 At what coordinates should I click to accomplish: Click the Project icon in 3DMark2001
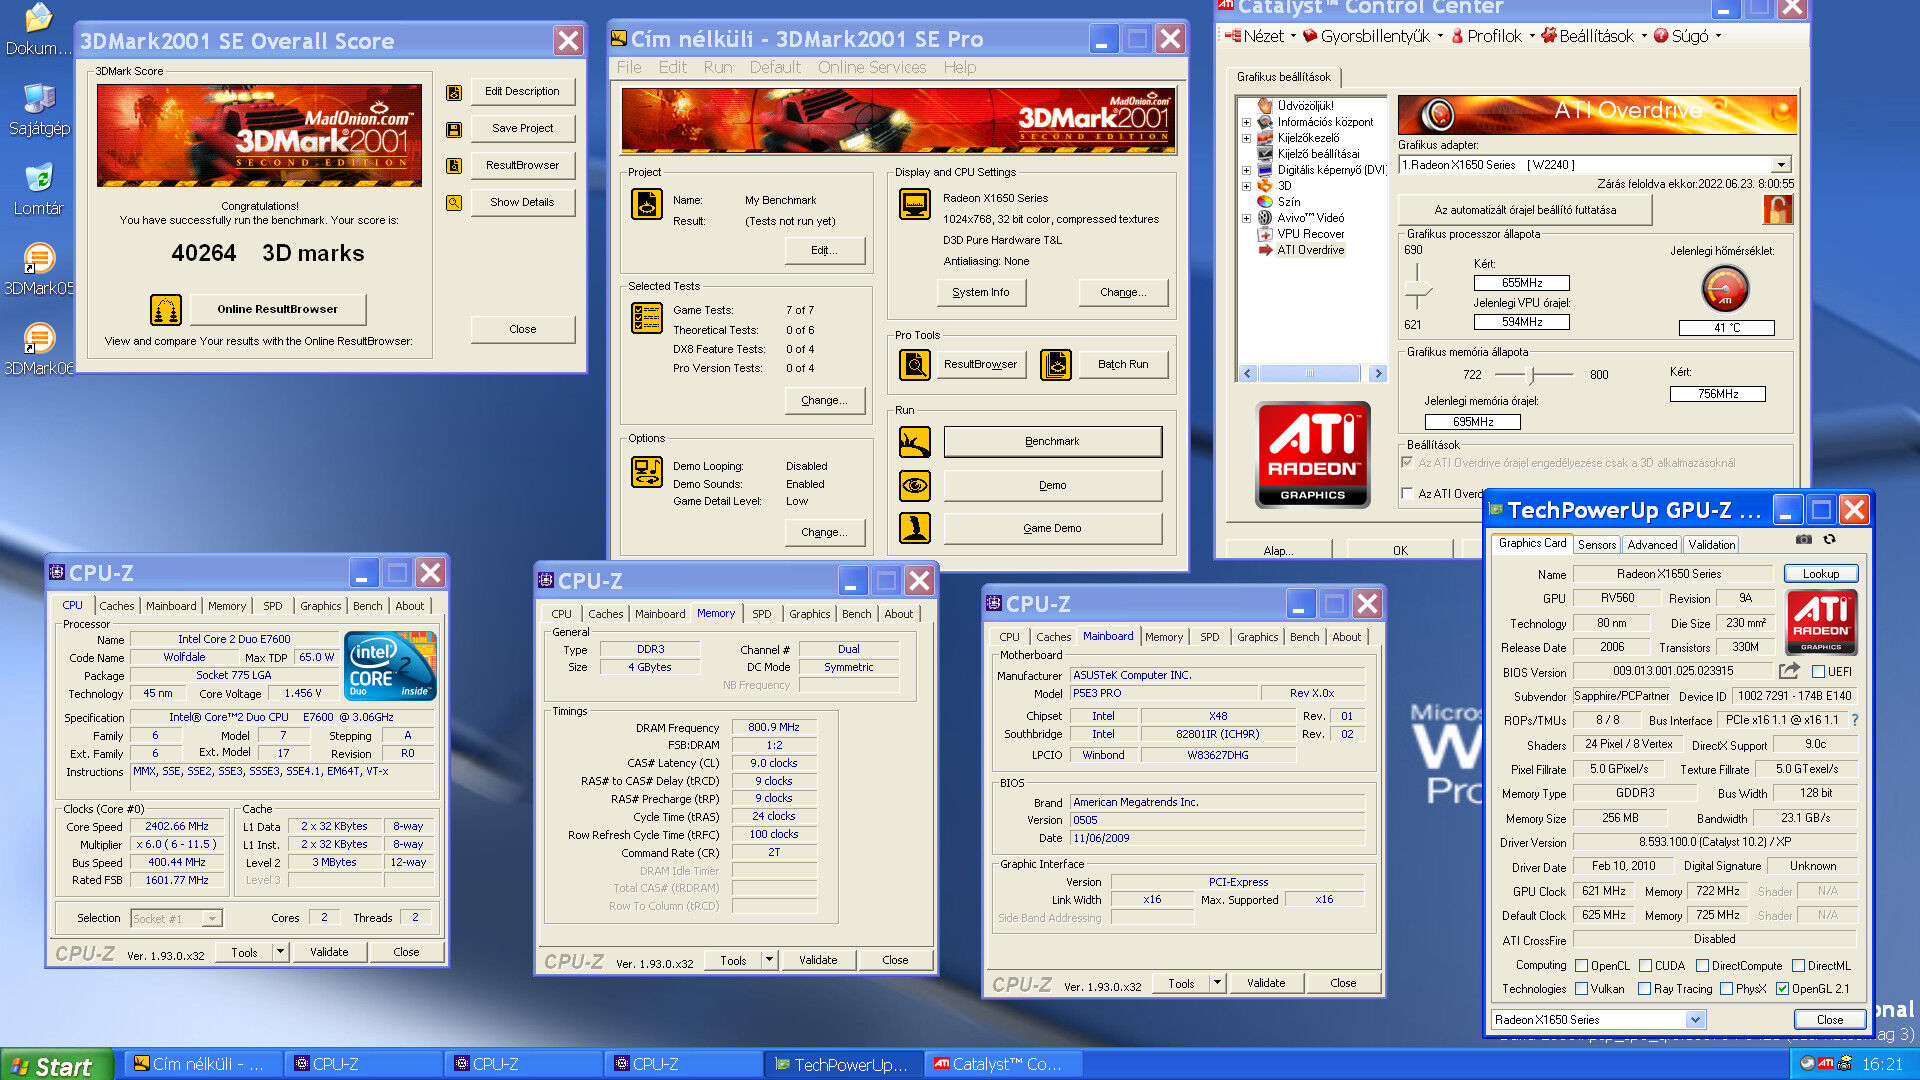click(x=647, y=205)
